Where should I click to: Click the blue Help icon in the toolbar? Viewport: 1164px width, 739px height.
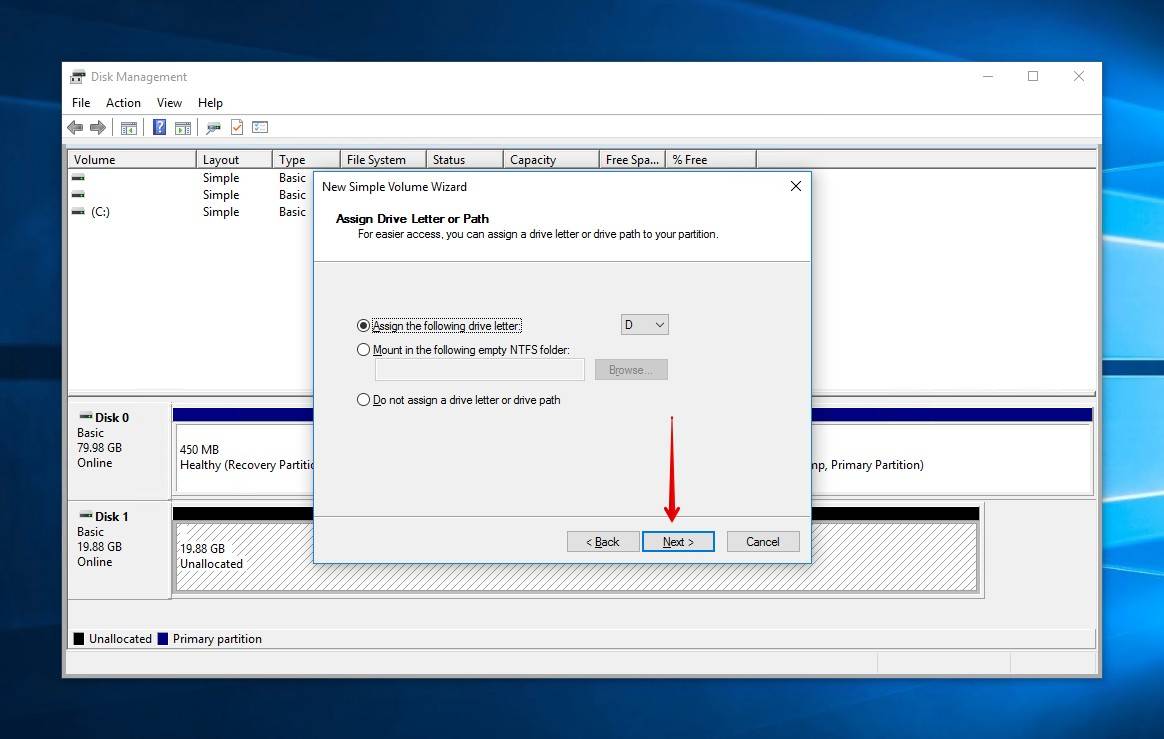[x=159, y=127]
